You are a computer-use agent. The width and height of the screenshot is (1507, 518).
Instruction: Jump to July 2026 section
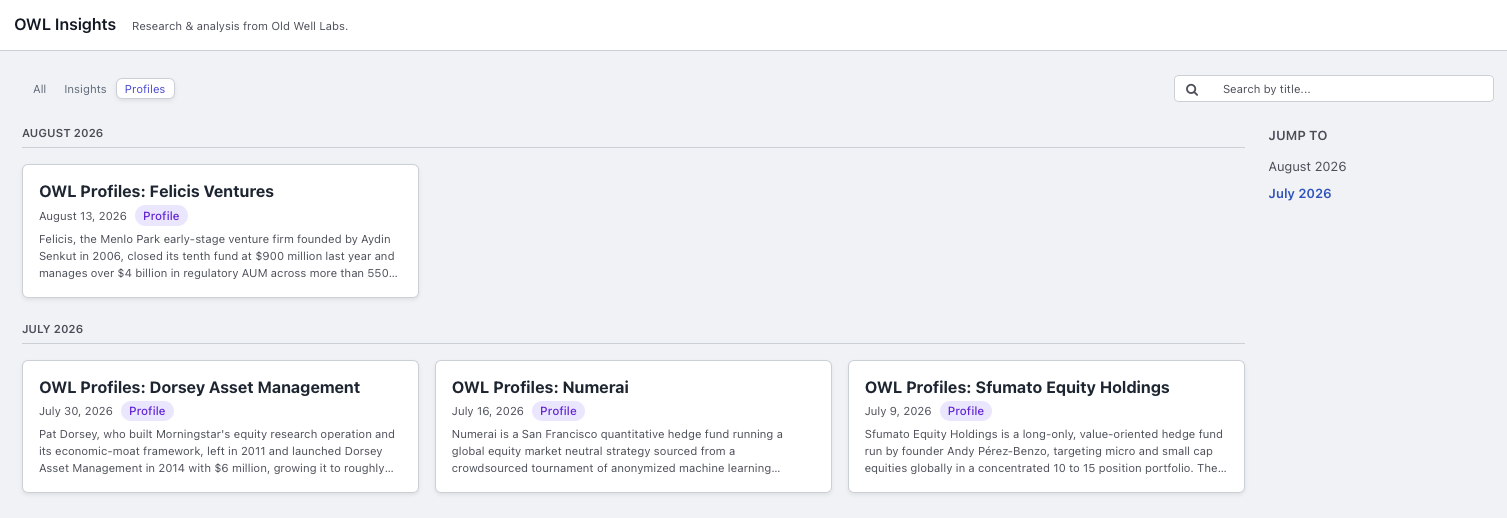[x=1300, y=194]
